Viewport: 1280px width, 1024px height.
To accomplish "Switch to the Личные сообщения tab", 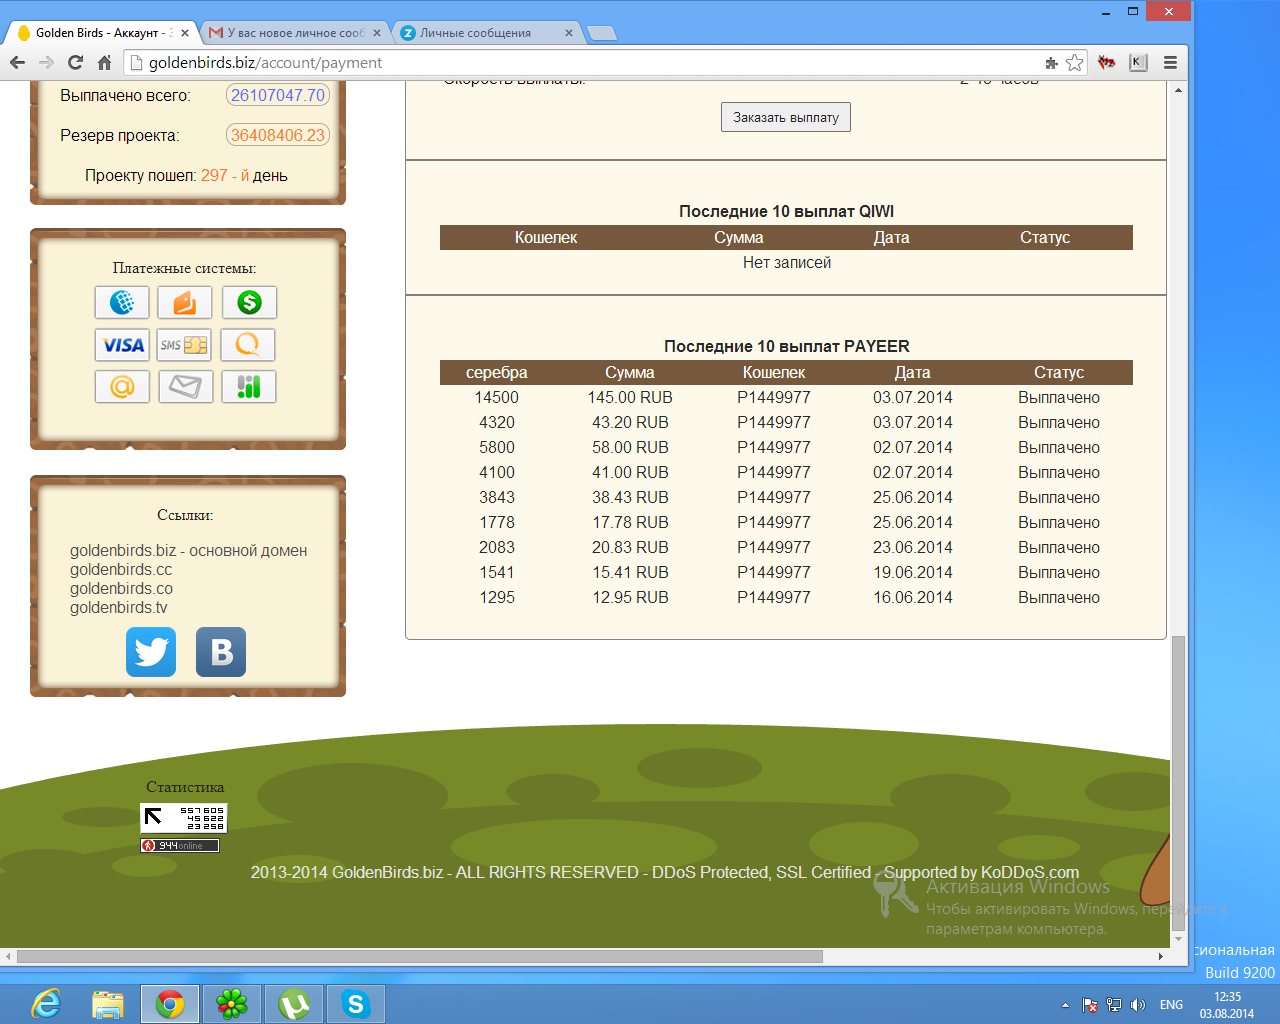I will coord(485,33).
